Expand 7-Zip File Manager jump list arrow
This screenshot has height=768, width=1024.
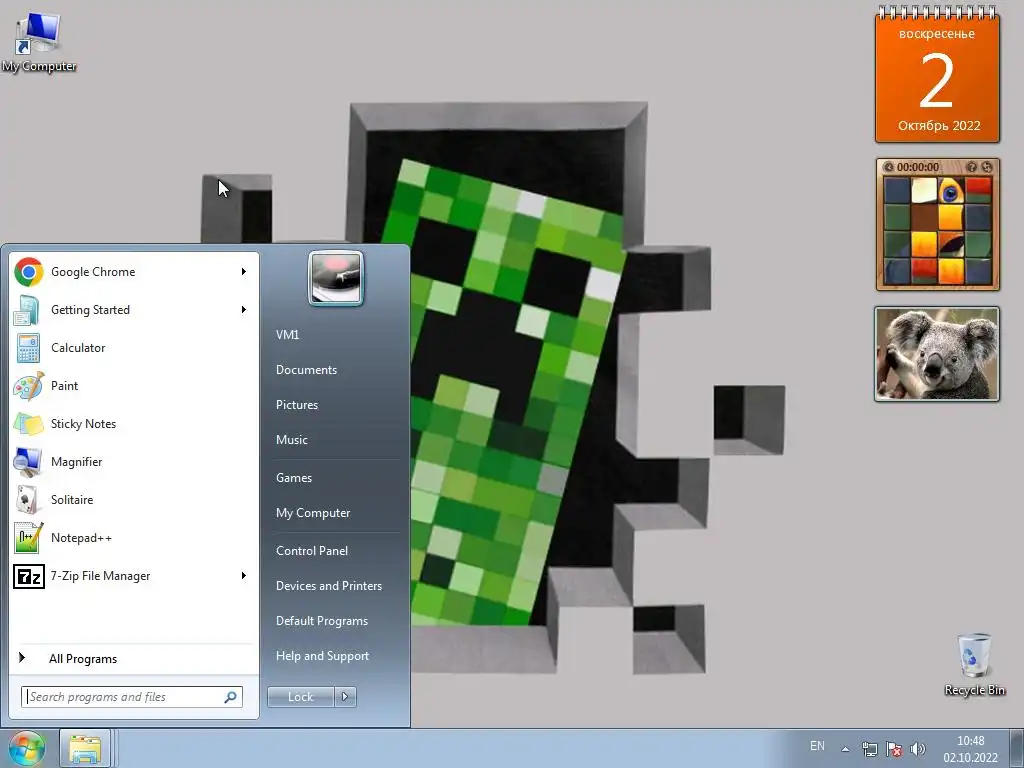pyautogui.click(x=244, y=575)
